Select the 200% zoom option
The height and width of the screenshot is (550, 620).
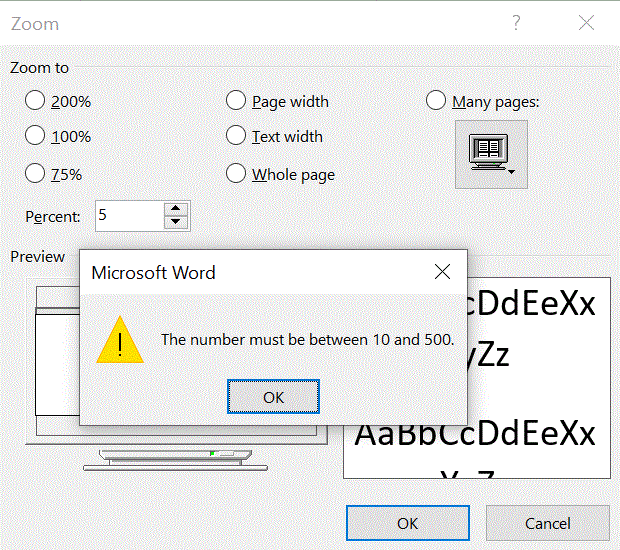[x=35, y=100]
